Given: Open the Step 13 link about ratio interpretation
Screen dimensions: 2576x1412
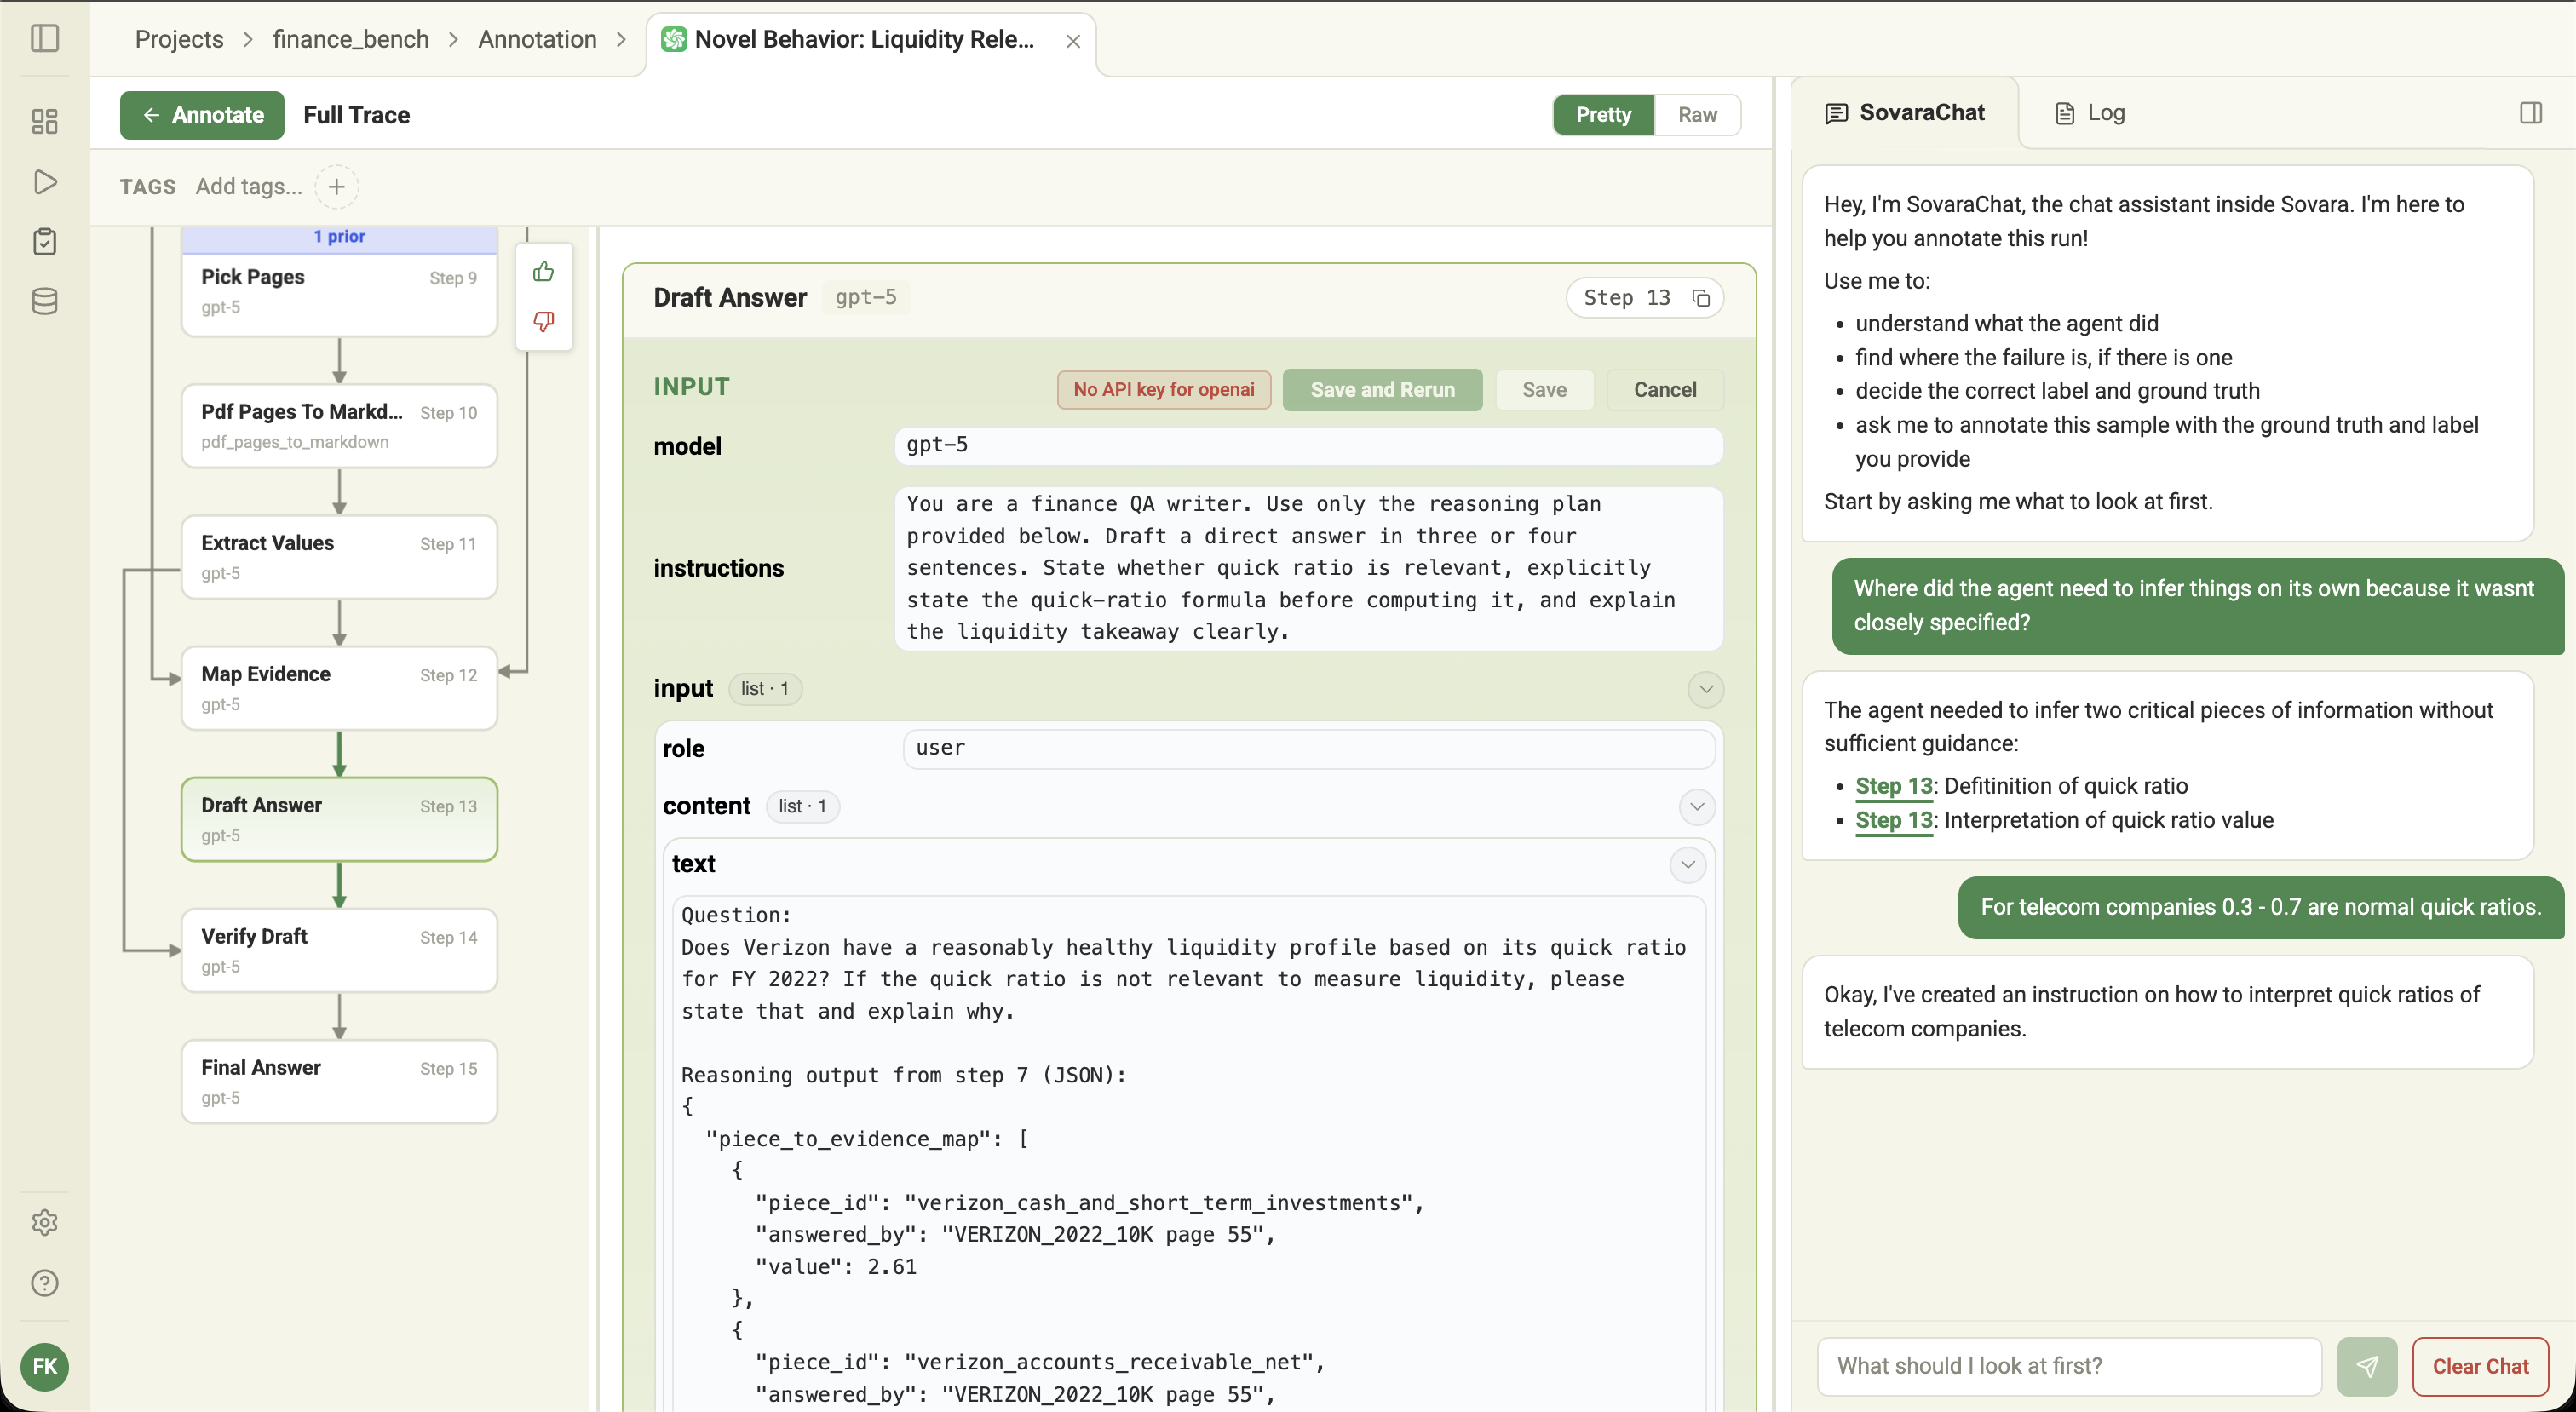Looking at the screenshot, I should pyautogui.click(x=1894, y=820).
